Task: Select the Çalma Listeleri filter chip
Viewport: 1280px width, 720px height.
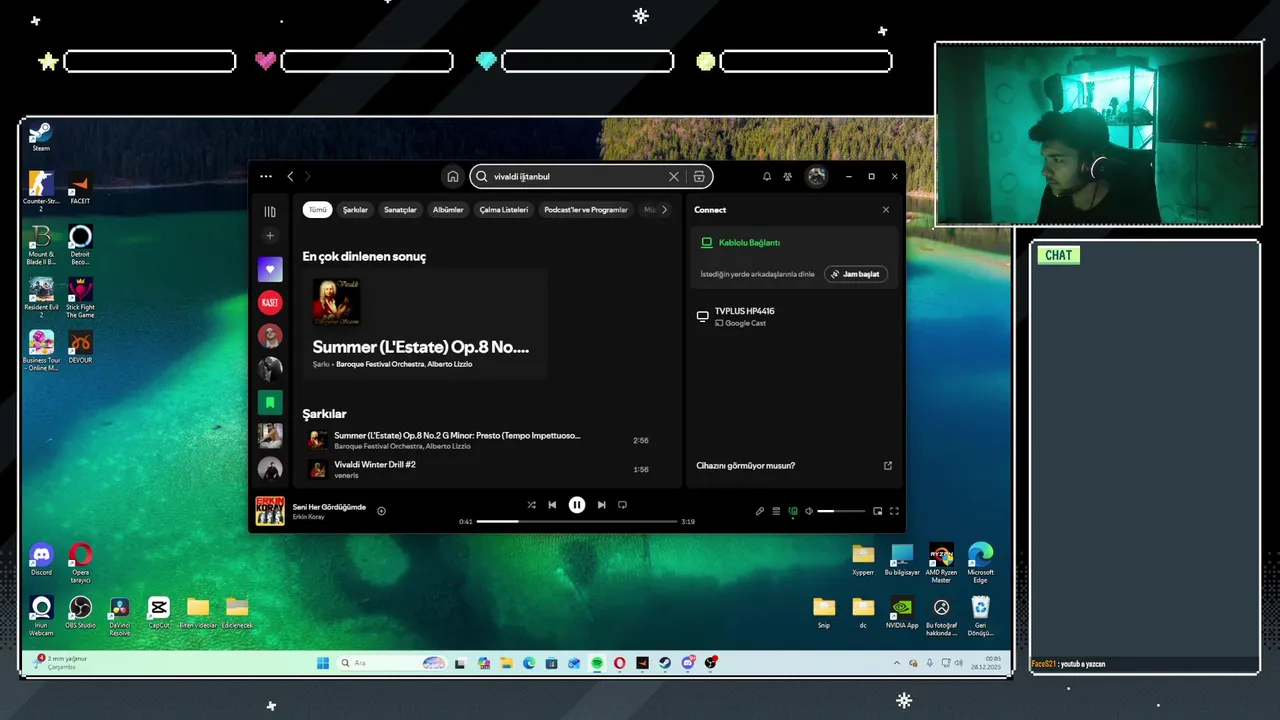Action: tap(504, 210)
